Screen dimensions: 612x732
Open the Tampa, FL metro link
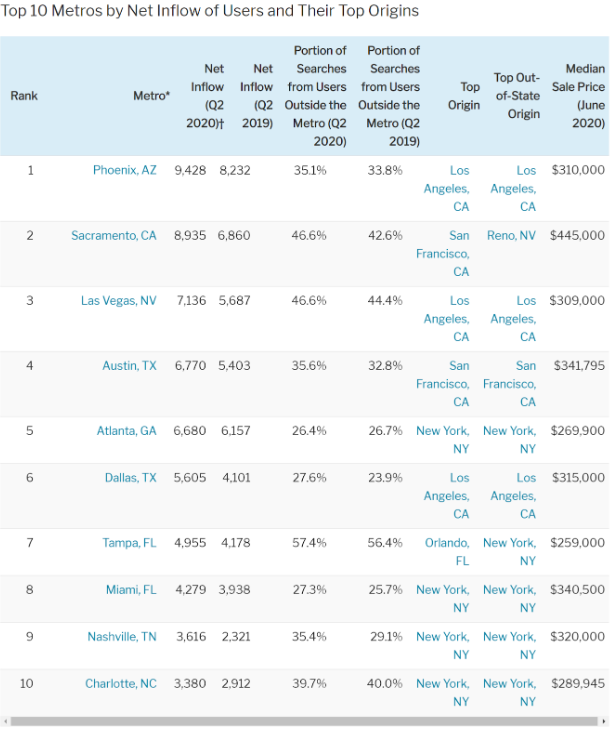129,543
